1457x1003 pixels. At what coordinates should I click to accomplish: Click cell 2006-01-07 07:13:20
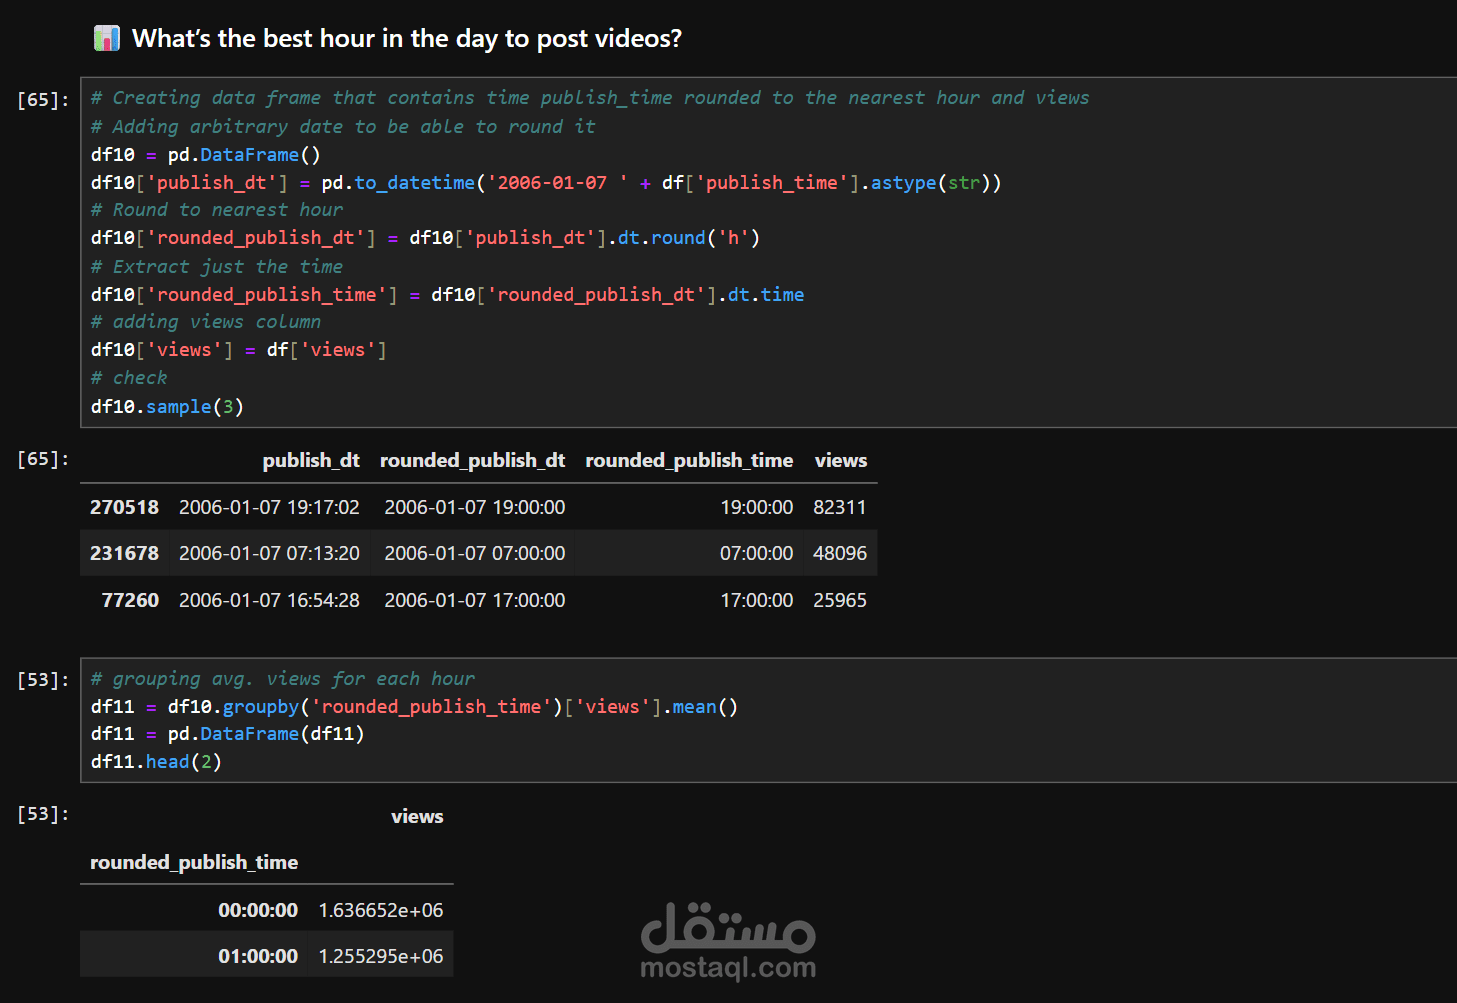269,553
